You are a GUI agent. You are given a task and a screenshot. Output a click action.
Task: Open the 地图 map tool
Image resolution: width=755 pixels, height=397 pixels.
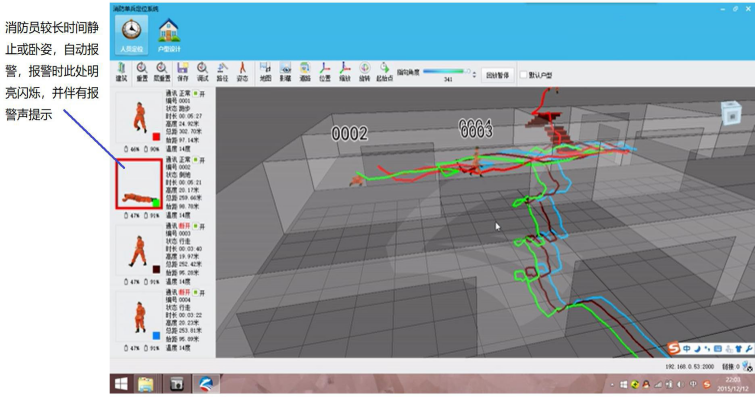[265, 71]
